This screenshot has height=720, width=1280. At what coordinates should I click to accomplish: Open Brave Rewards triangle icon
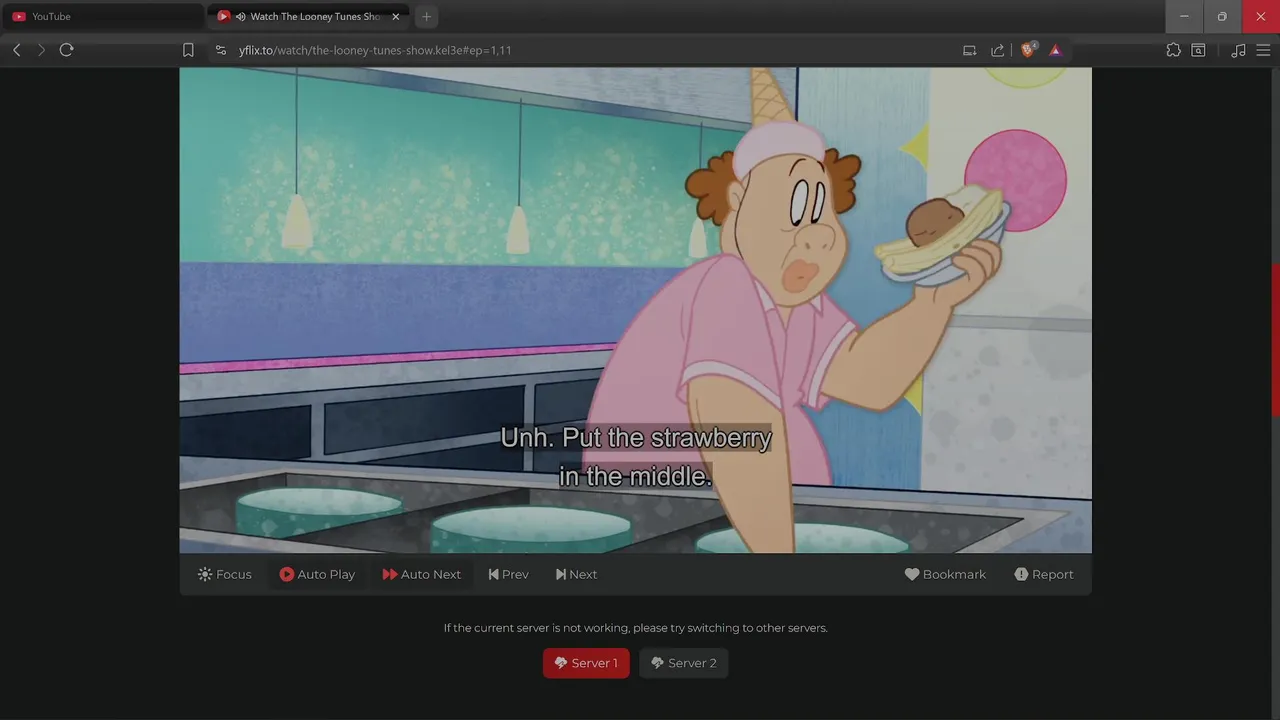pyautogui.click(x=1055, y=50)
